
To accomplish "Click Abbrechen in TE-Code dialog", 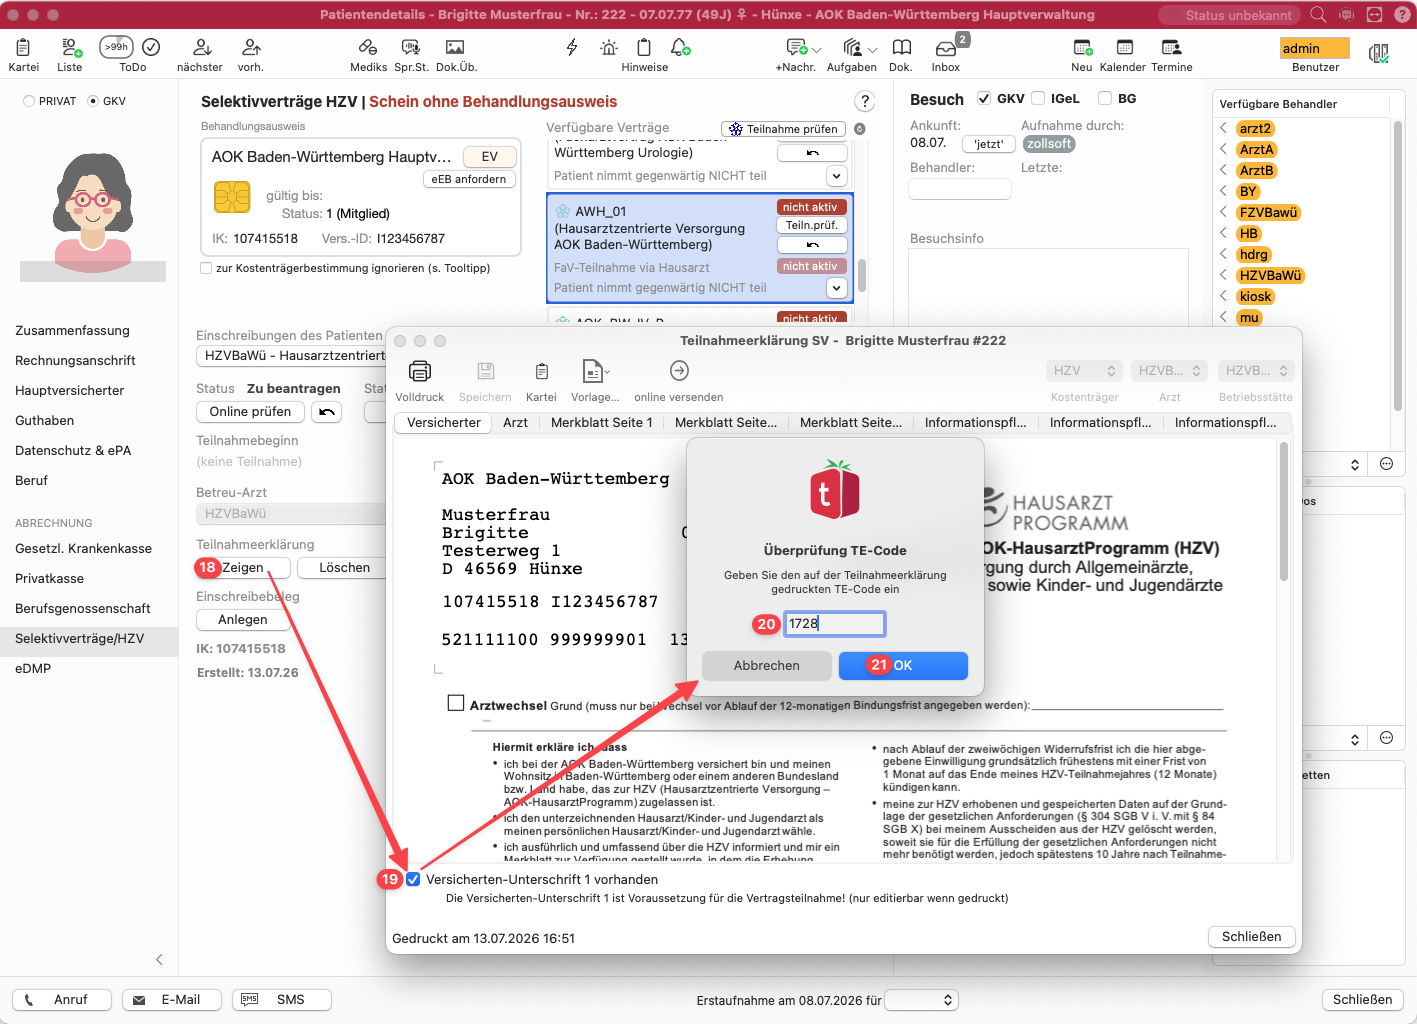I will pyautogui.click(x=767, y=666).
